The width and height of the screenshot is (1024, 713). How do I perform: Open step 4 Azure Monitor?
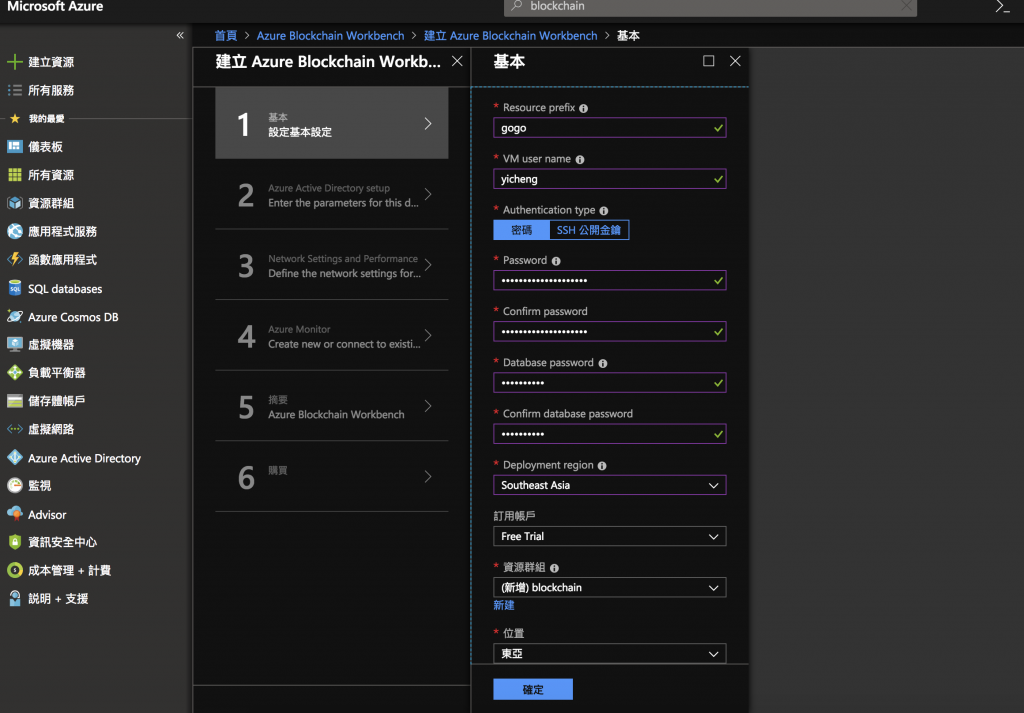(332, 336)
